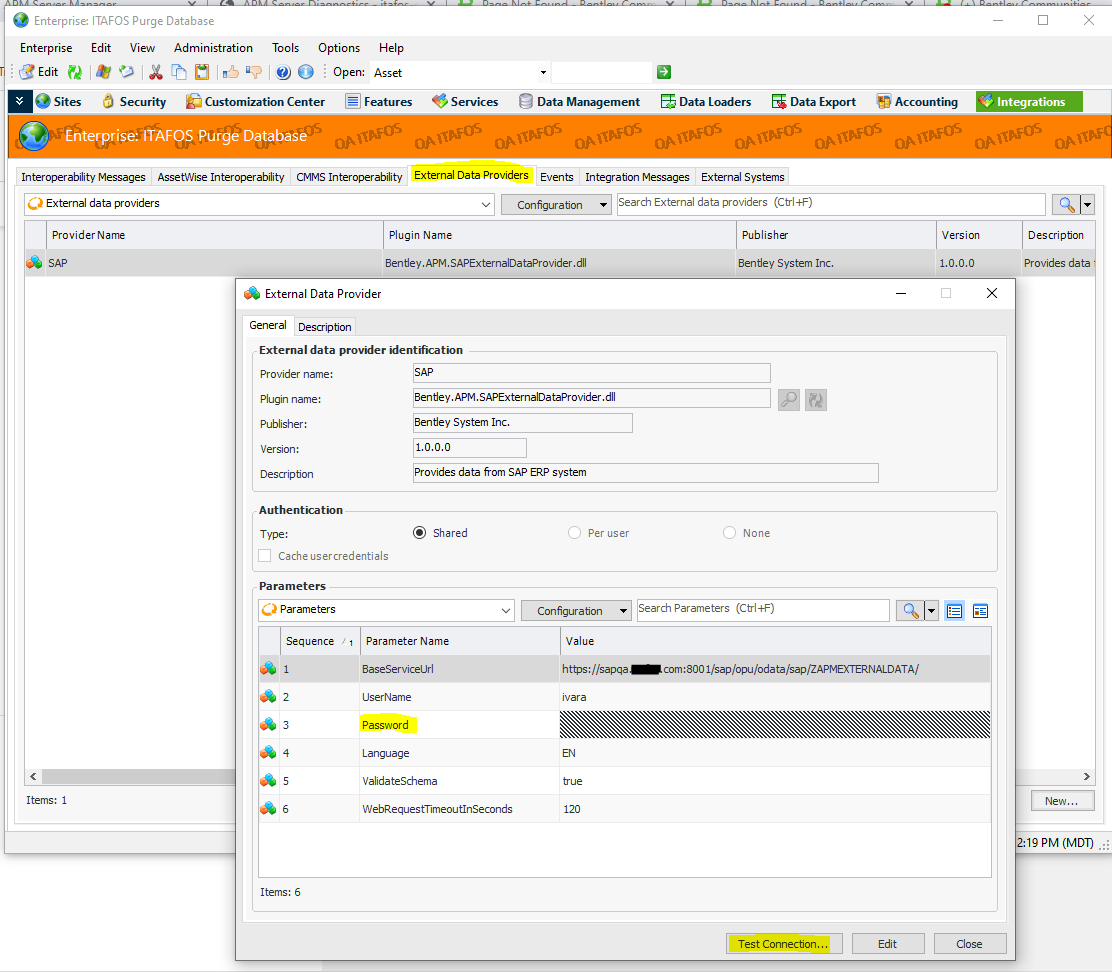The image size is (1112, 972).
Task: Expand Parameters search options arrow
Action: pyautogui.click(x=931, y=610)
